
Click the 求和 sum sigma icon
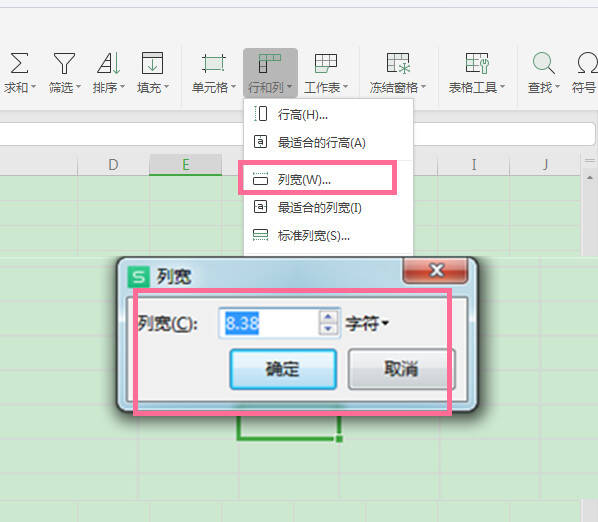tap(19, 63)
